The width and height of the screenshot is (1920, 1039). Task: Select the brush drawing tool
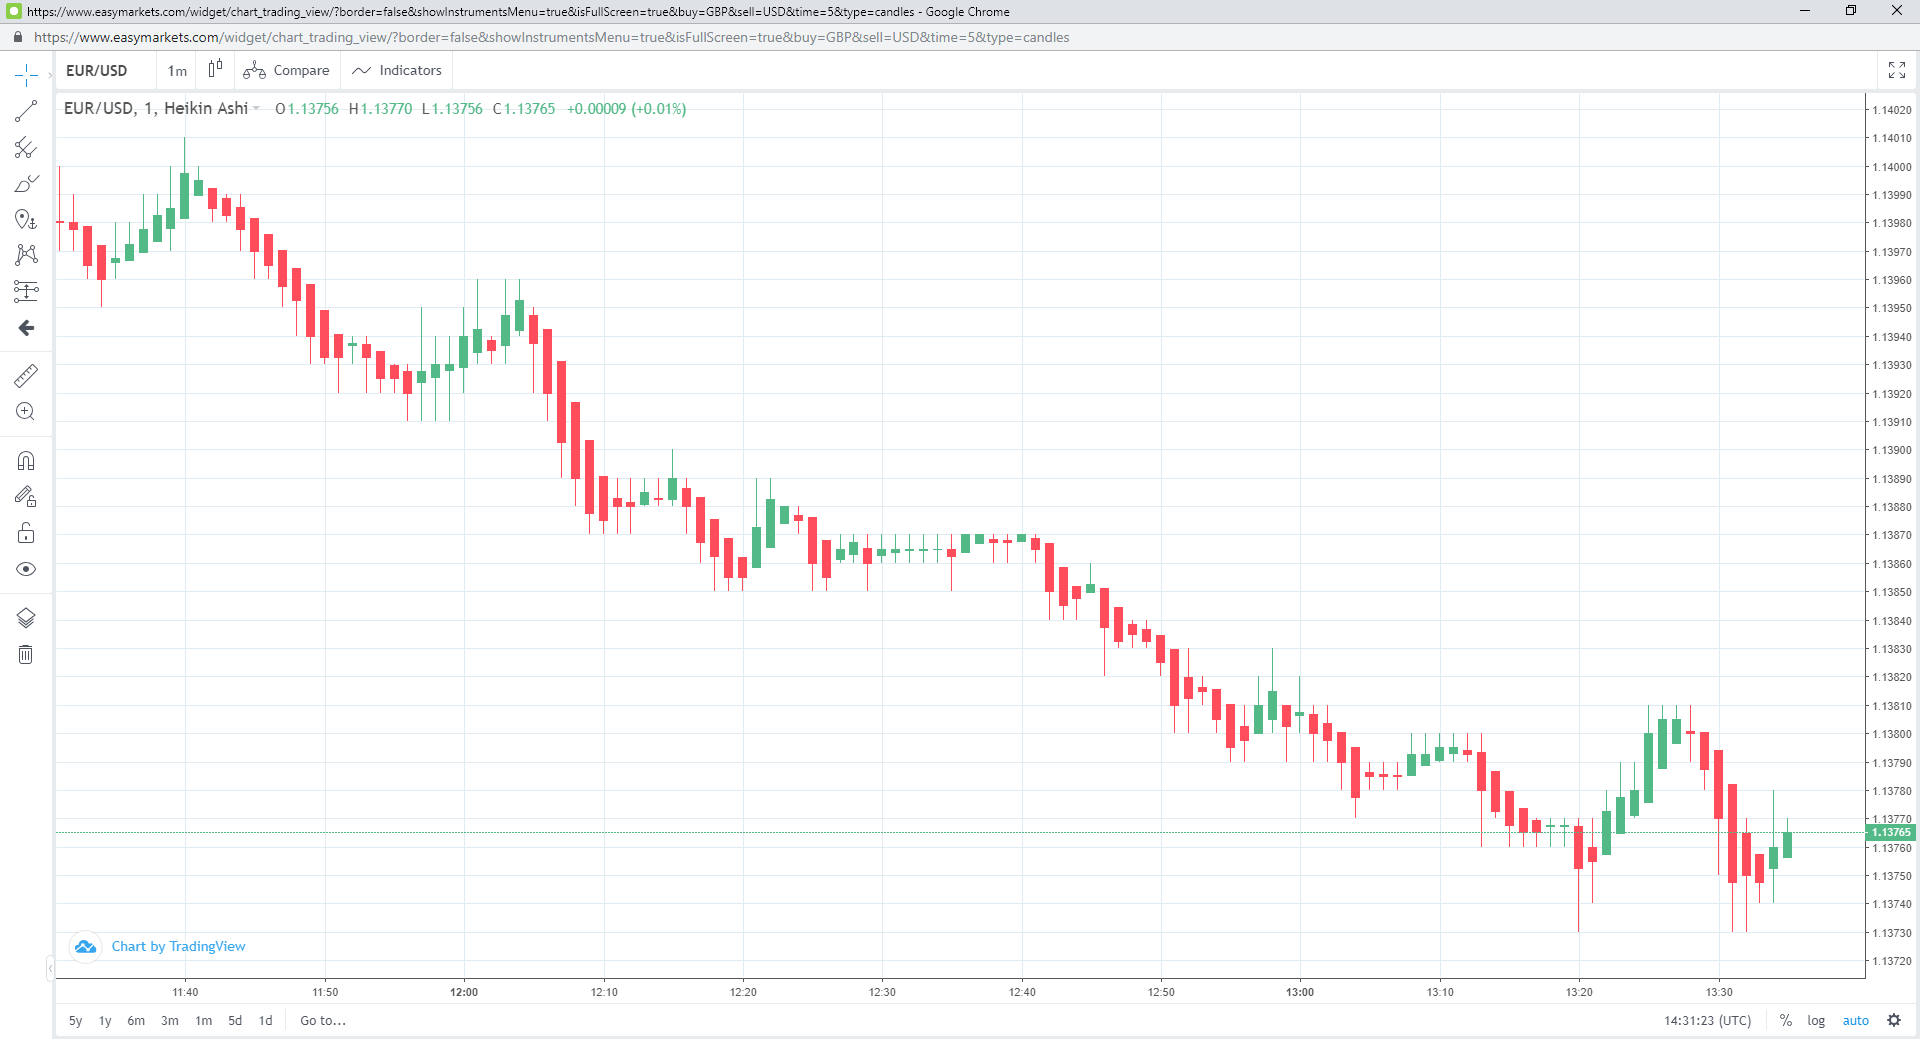click(x=26, y=184)
